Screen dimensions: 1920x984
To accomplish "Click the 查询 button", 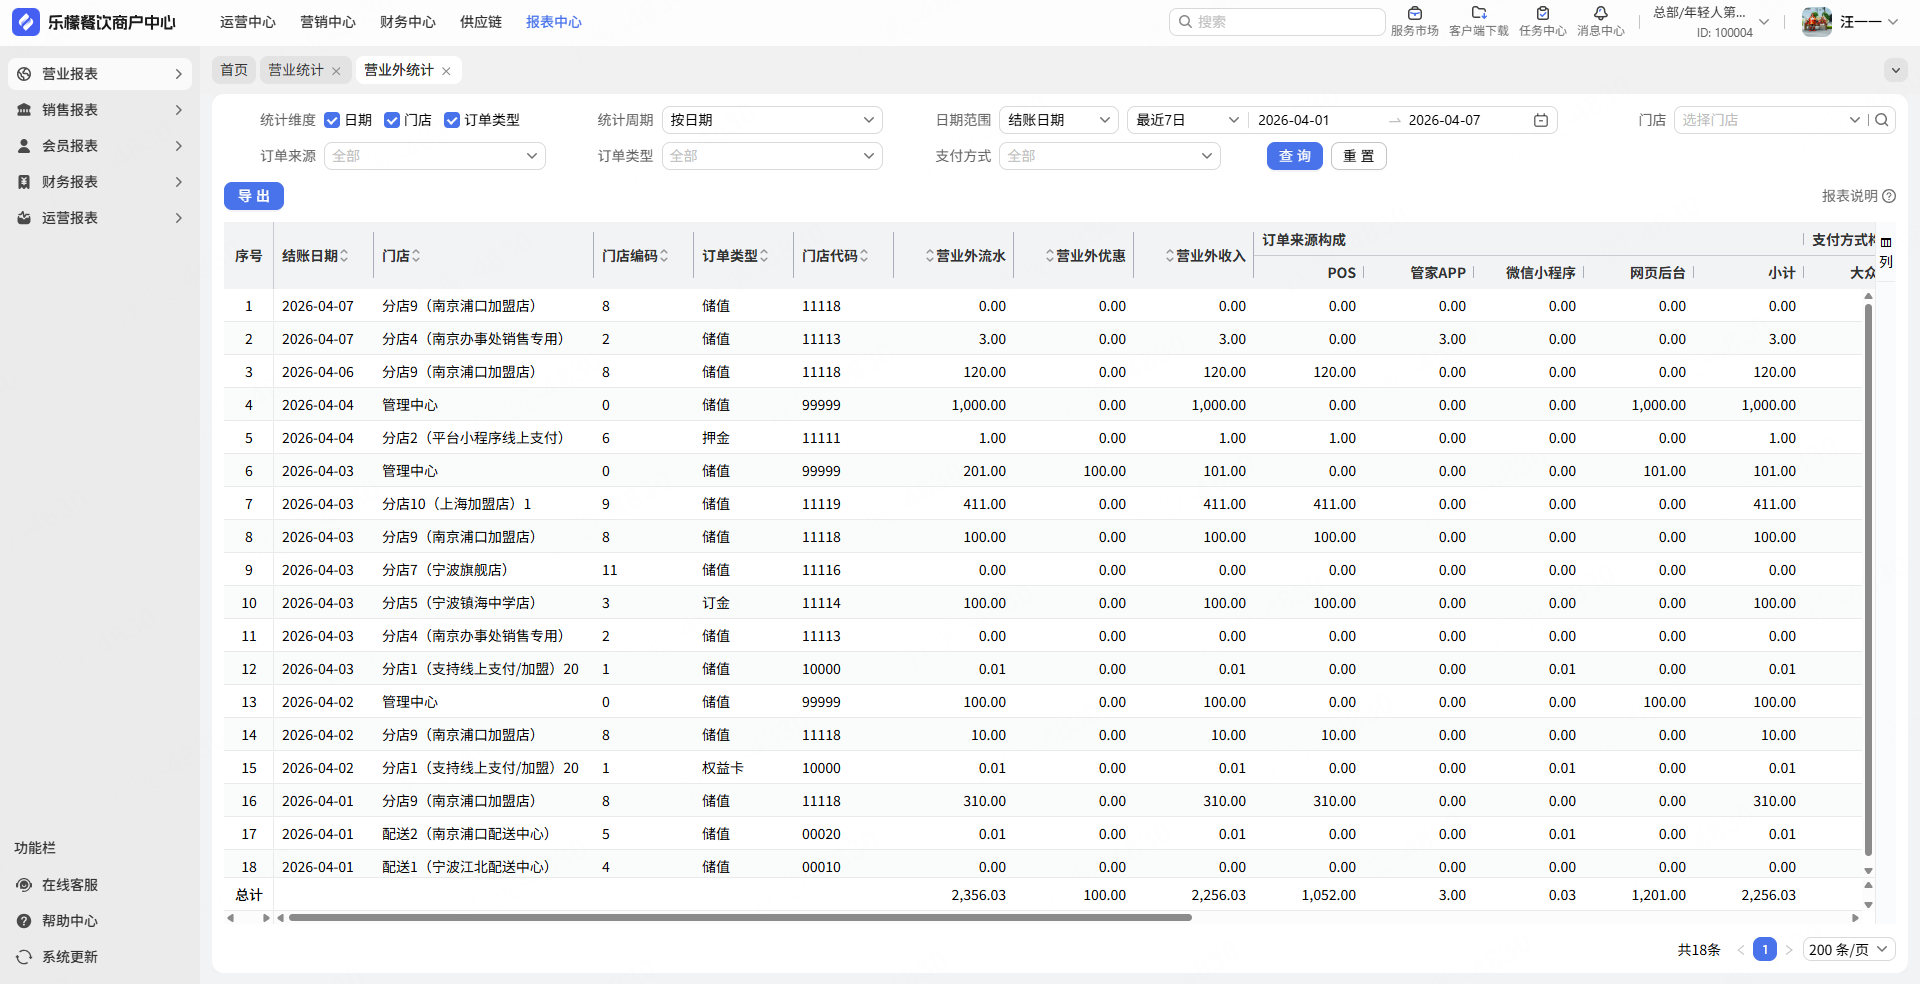I will coord(1294,156).
